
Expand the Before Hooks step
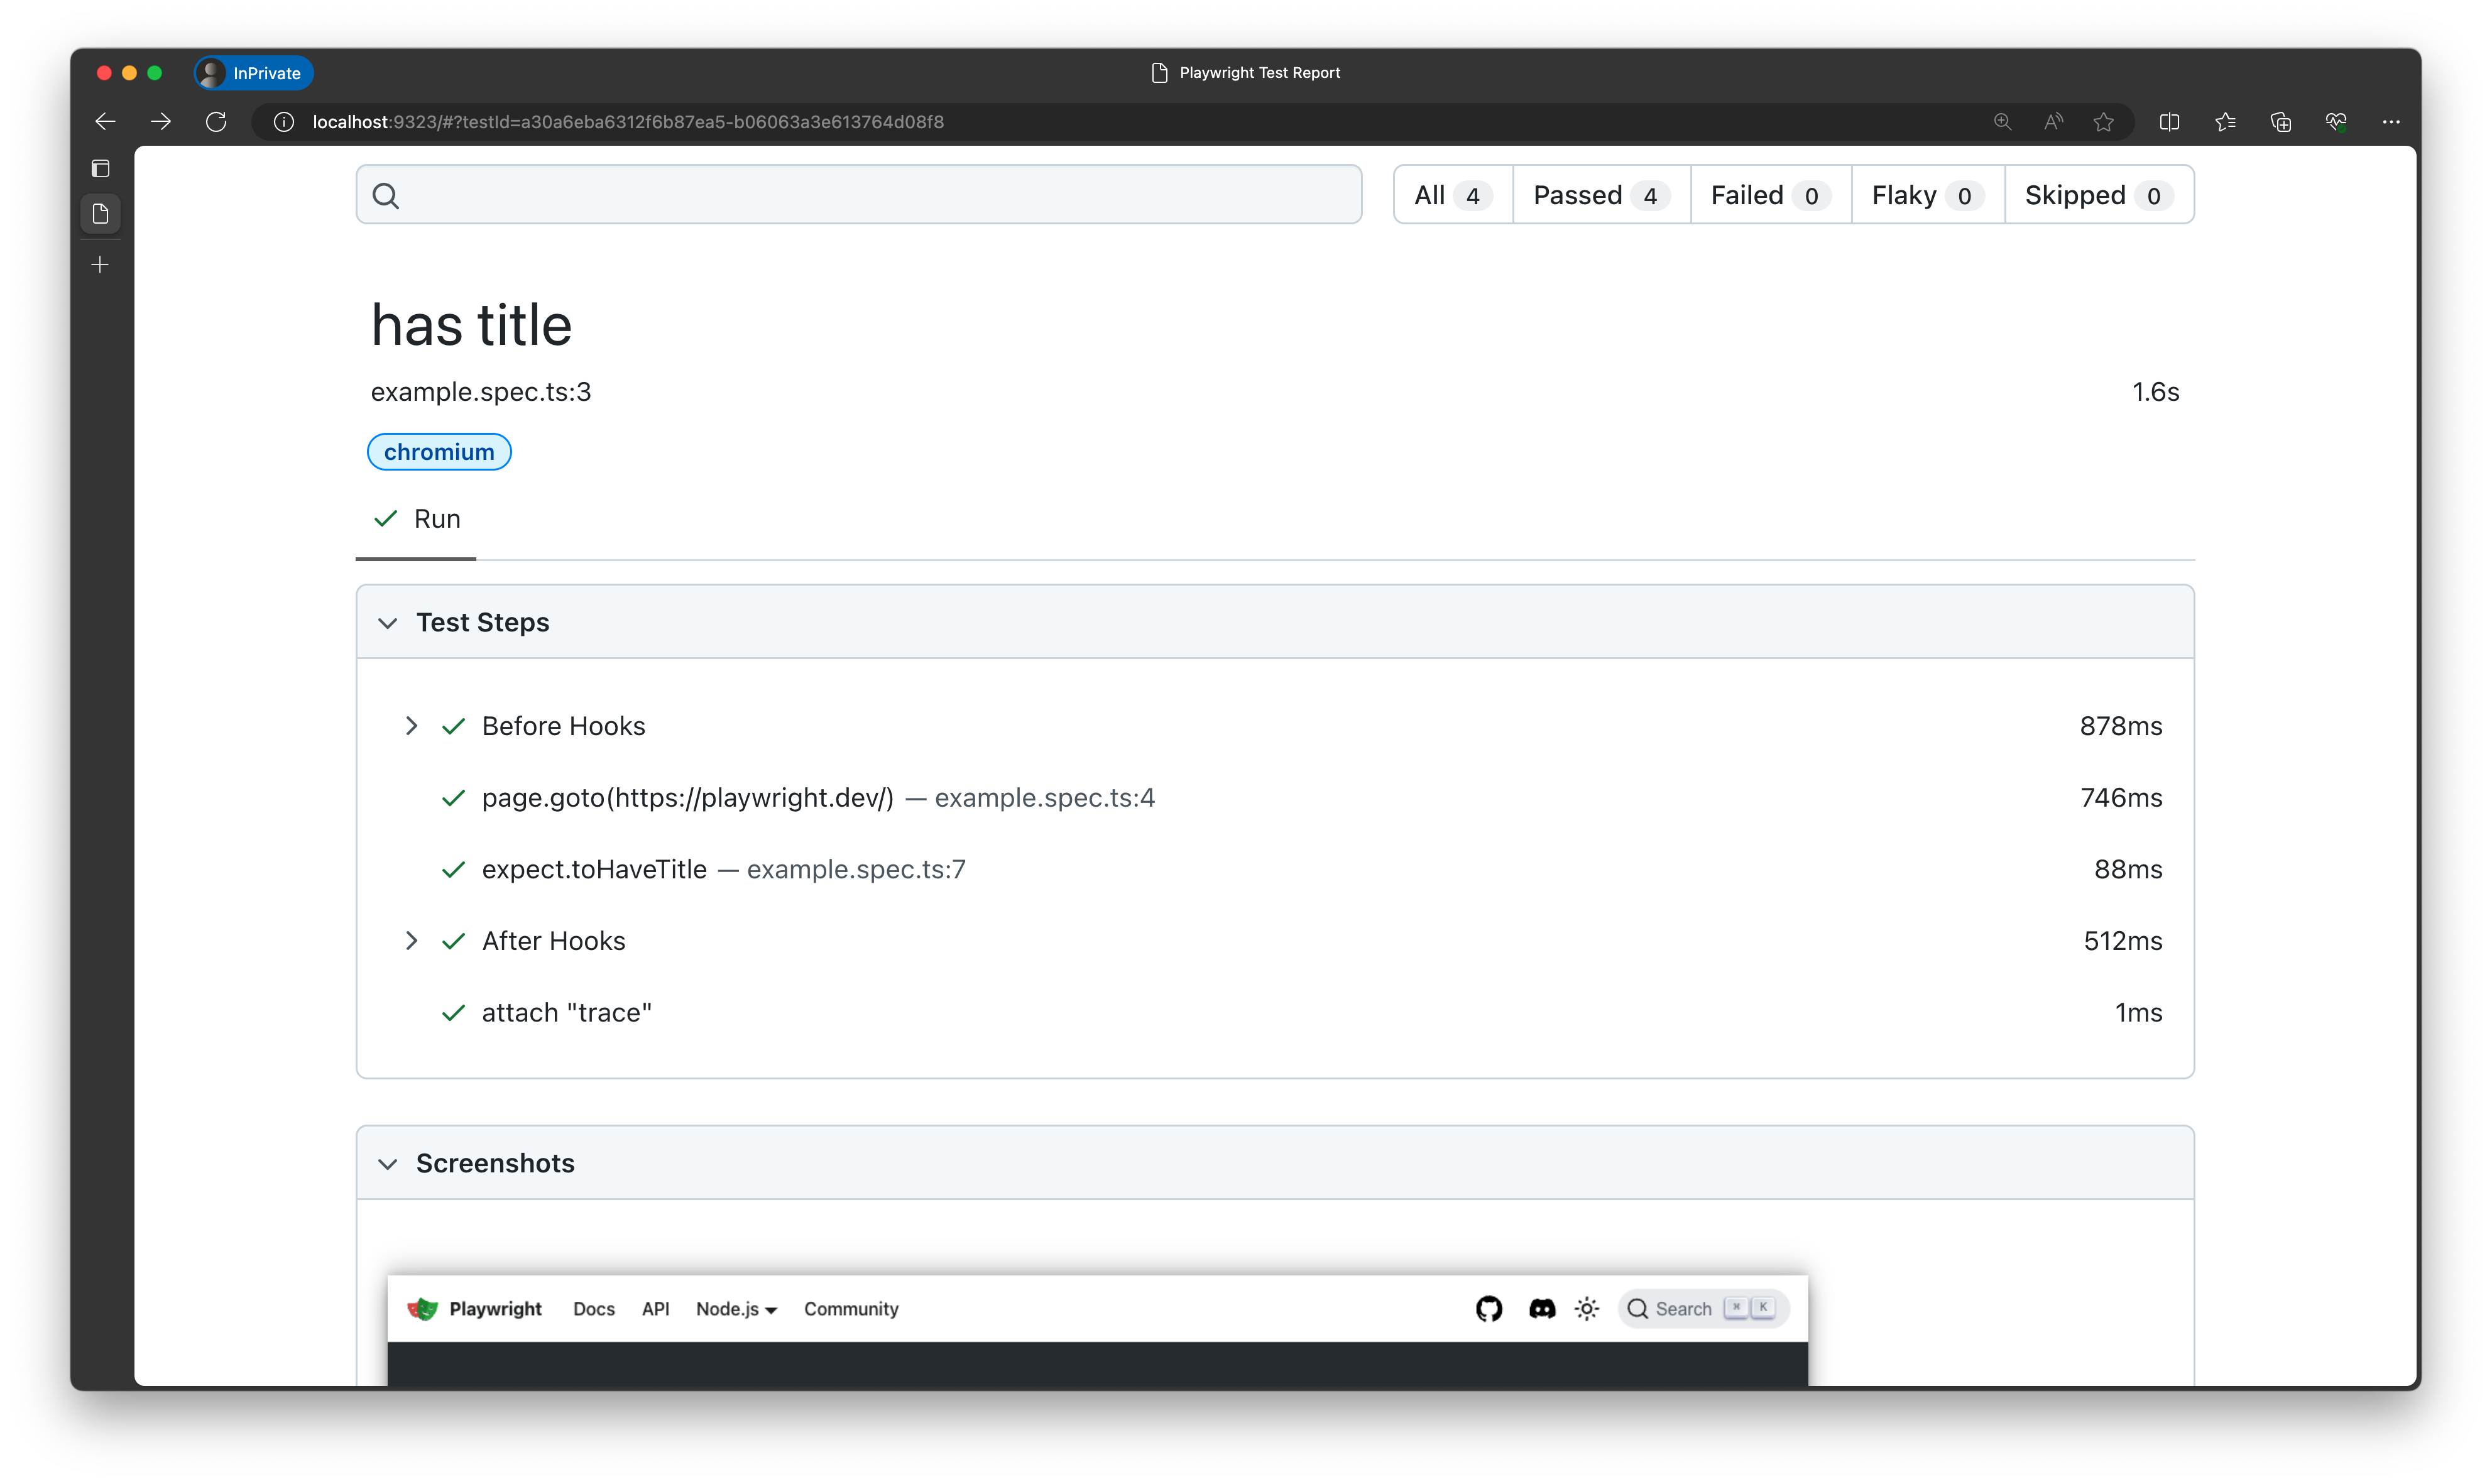tap(411, 726)
